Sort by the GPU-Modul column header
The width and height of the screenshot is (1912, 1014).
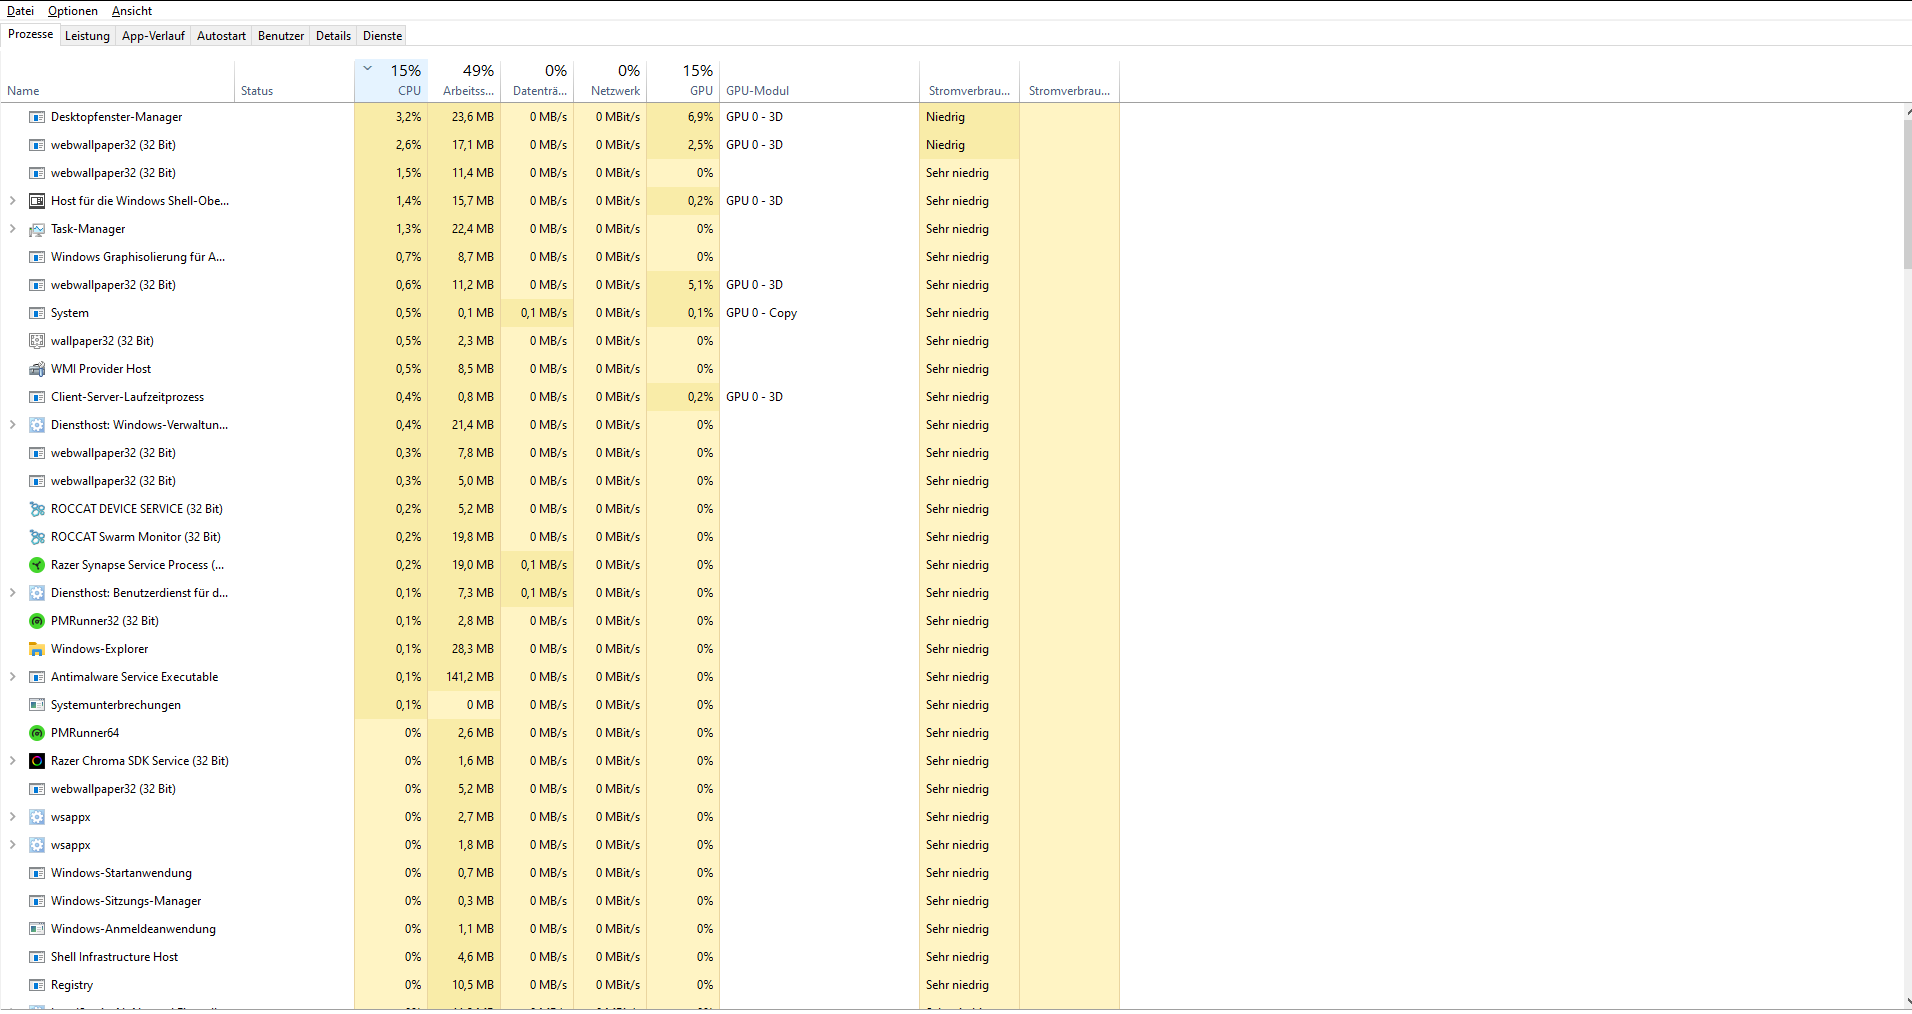[819, 81]
